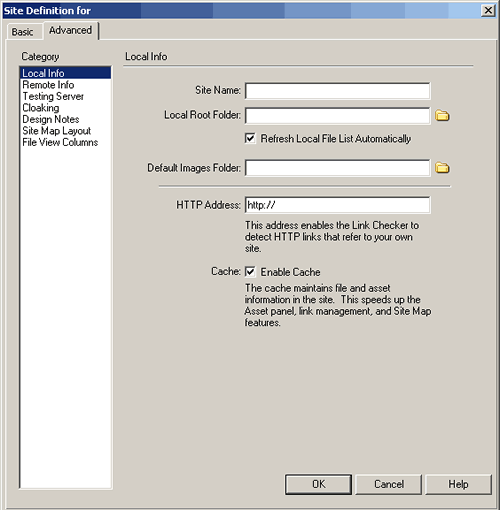The width and height of the screenshot is (500, 510).
Task: Click the HTTP Address field
Action: 337,205
